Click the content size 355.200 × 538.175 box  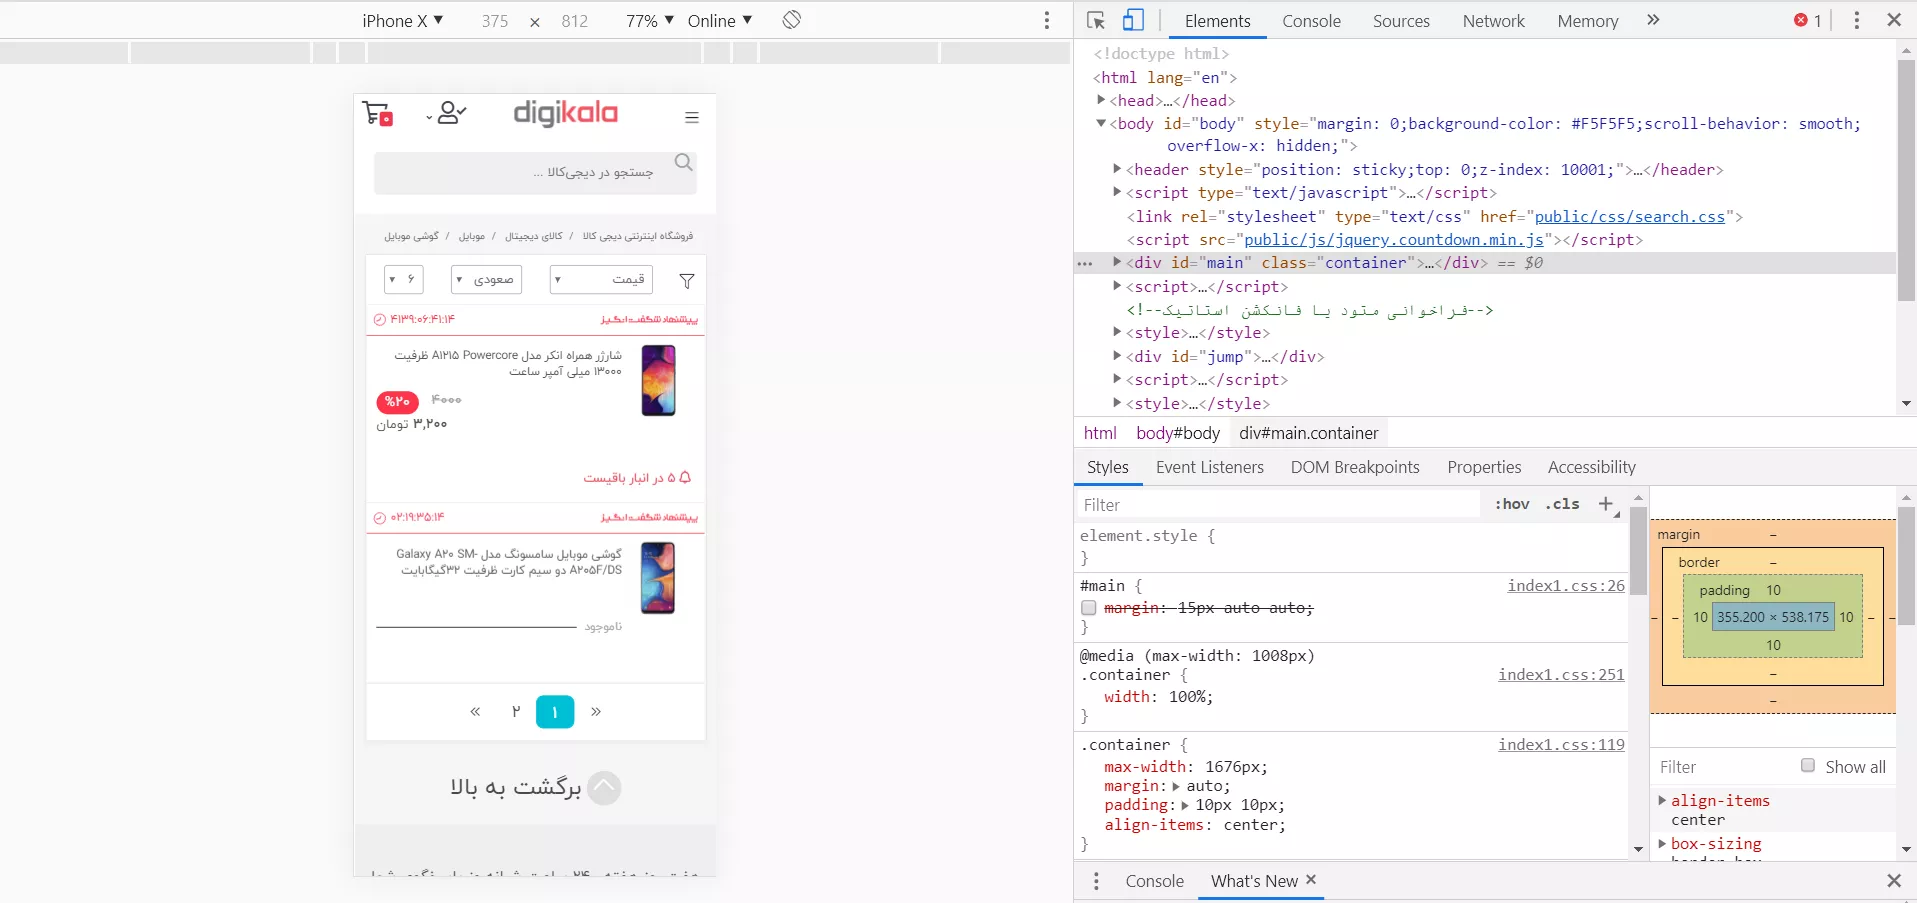click(1773, 617)
